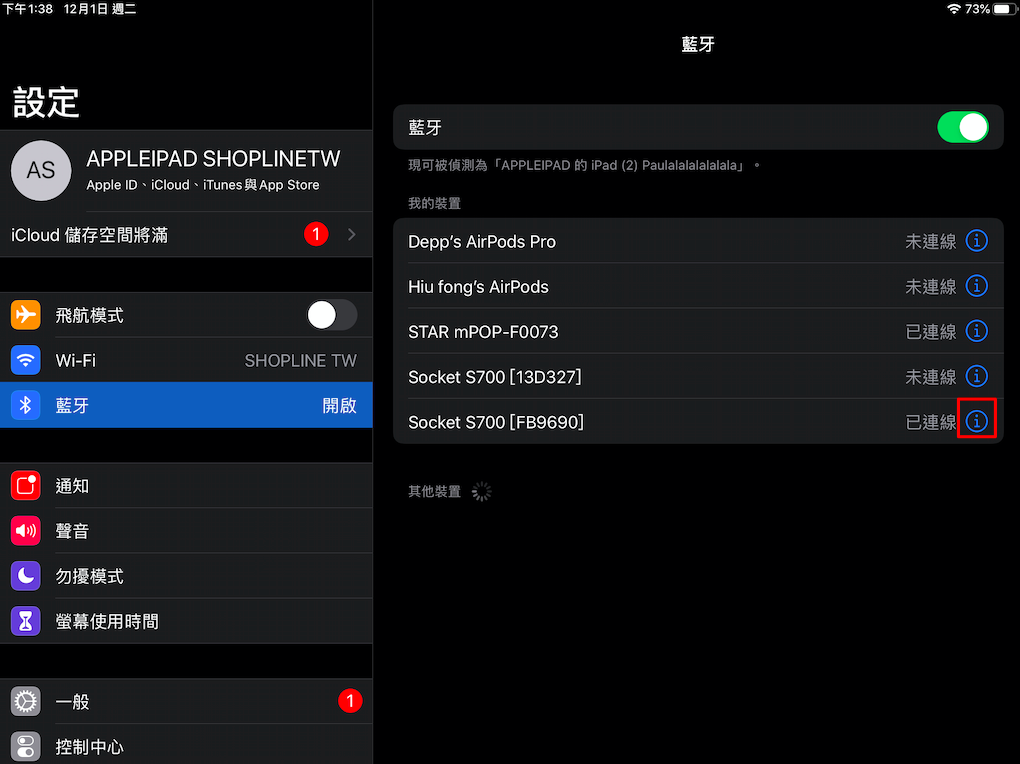Tap the battery icon in status bar
The height and width of the screenshot is (764, 1020).
[x=1004, y=9]
